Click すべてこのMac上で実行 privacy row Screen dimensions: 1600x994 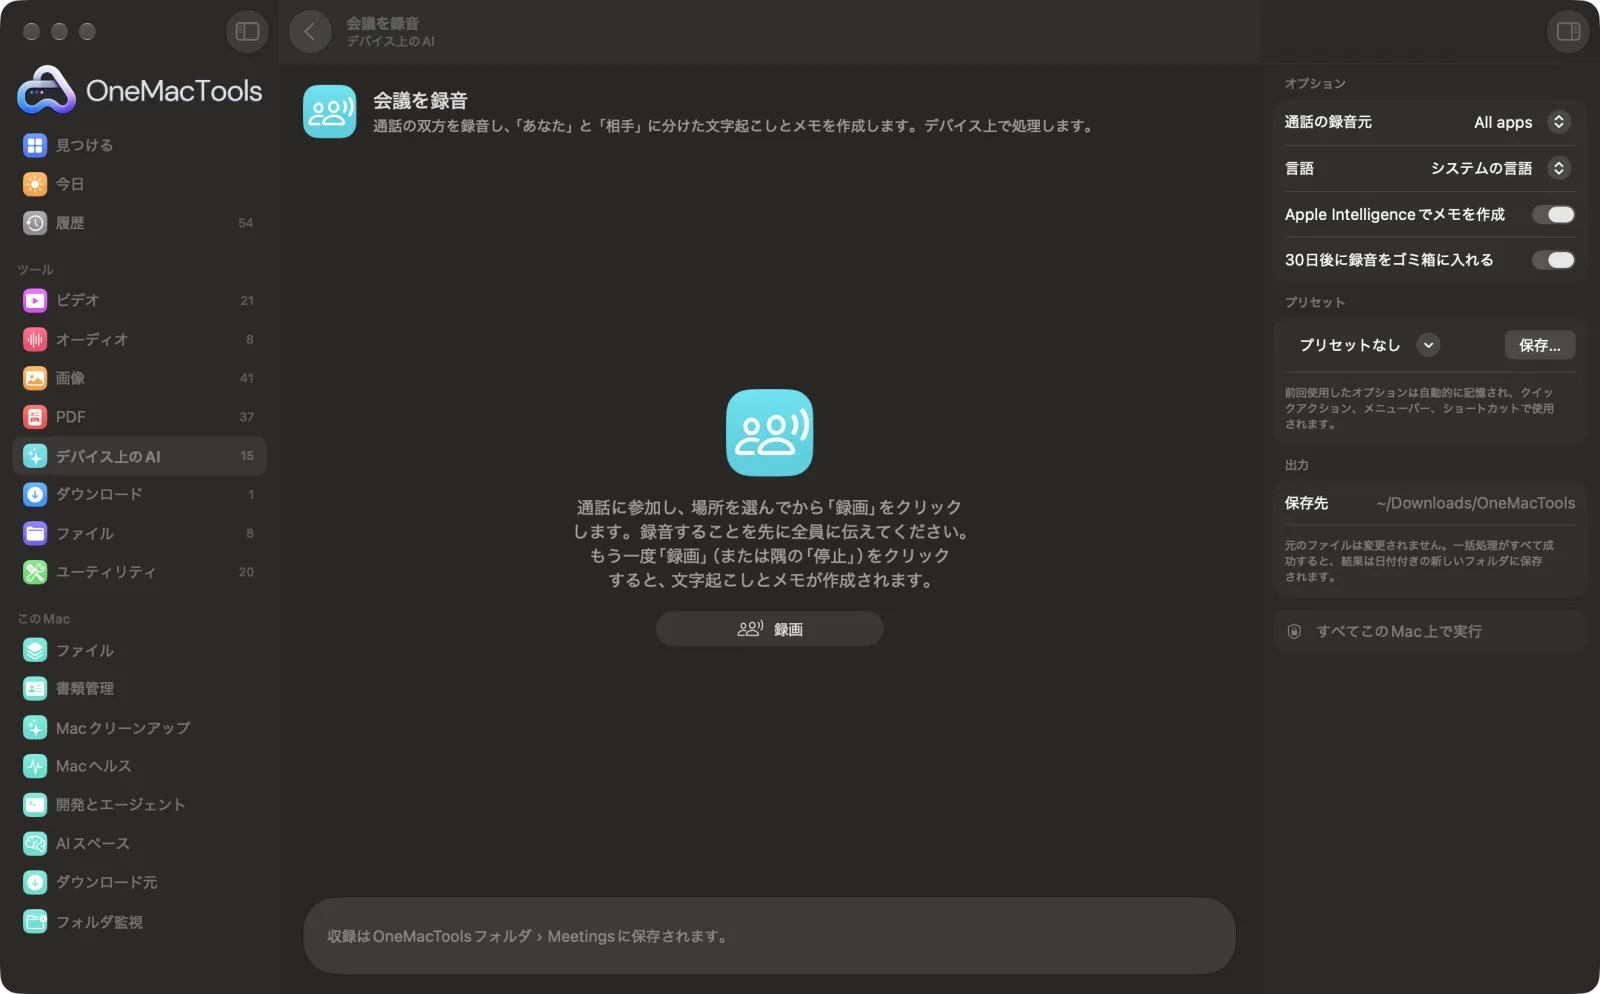point(1430,631)
